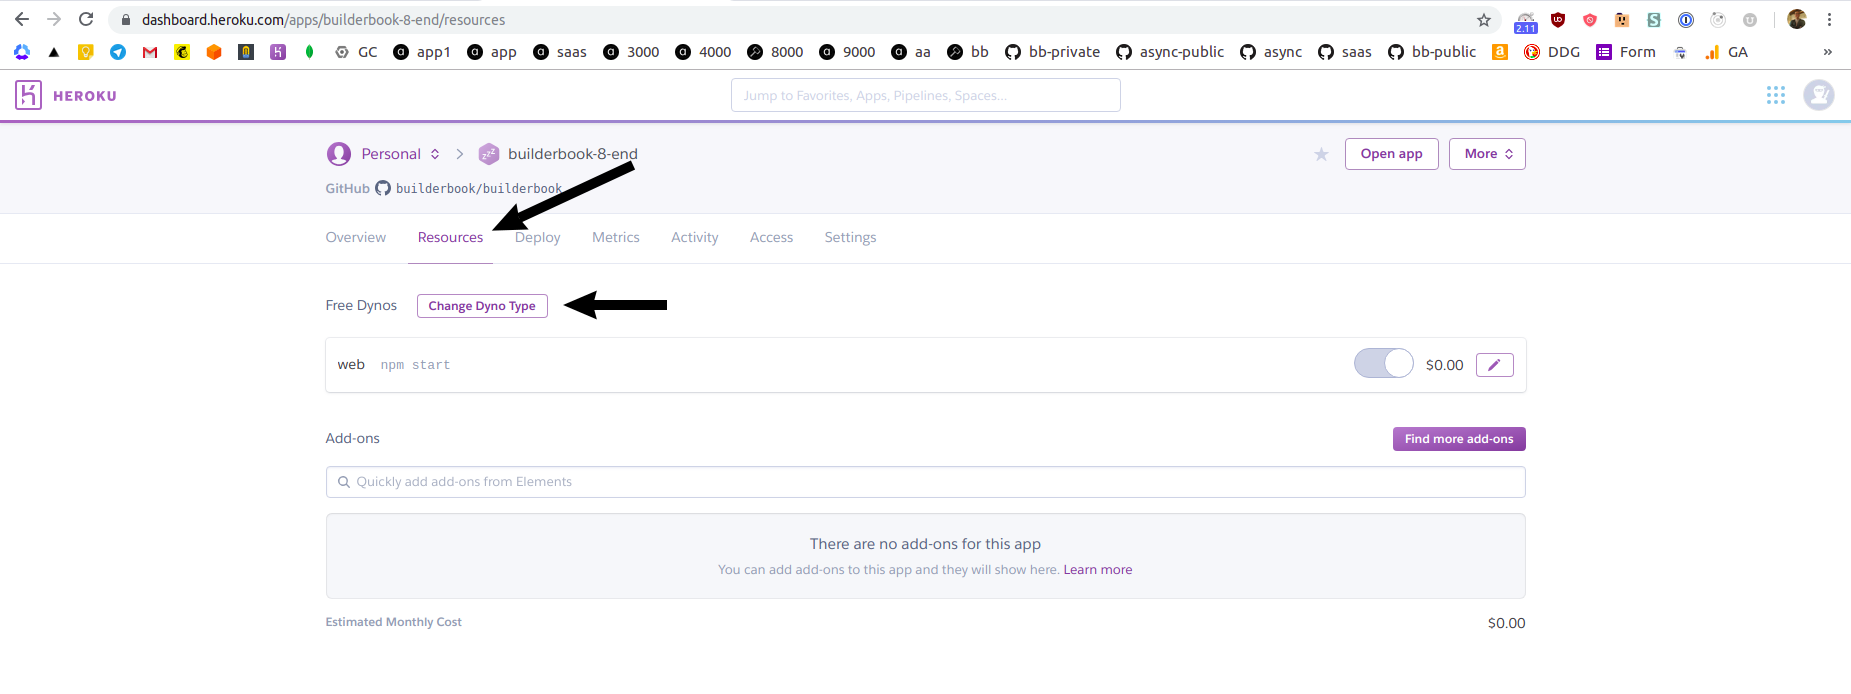
Task: Open the DDG bookmark
Action: pos(1552,52)
